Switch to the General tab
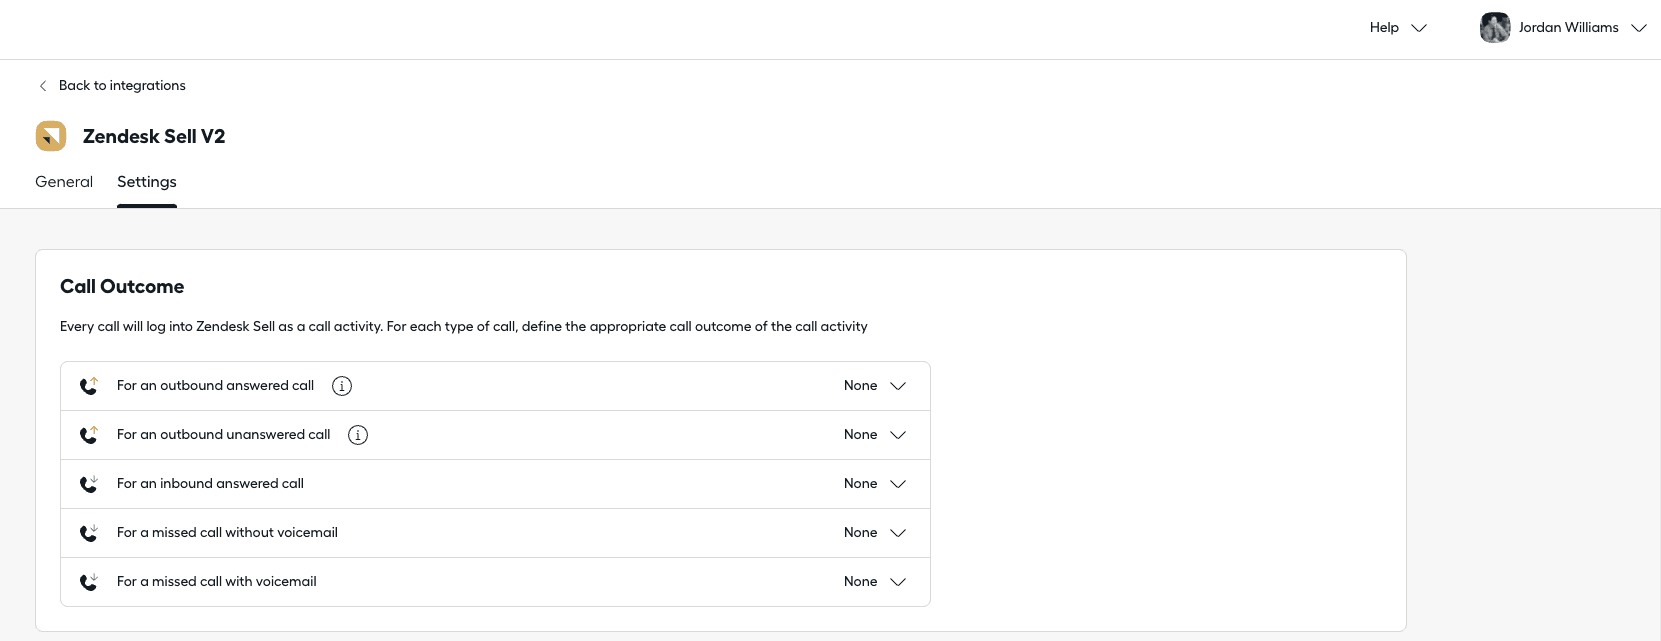This screenshot has height=641, width=1661. click(x=64, y=182)
